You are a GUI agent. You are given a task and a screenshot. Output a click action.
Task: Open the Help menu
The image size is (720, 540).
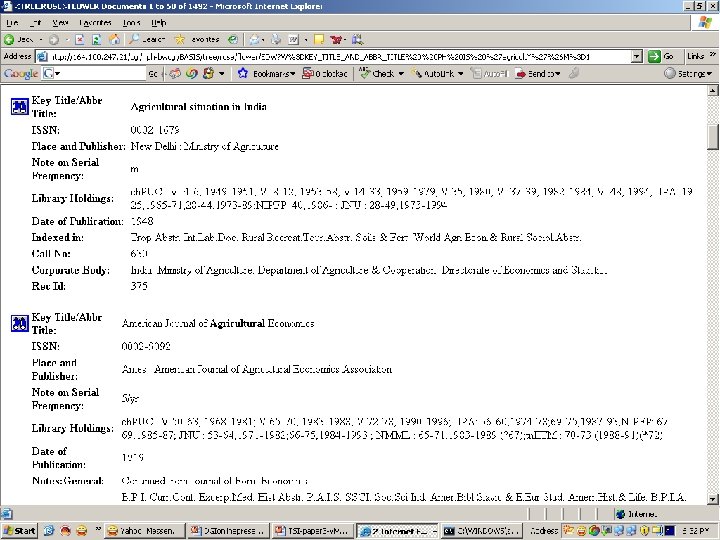pos(159,22)
